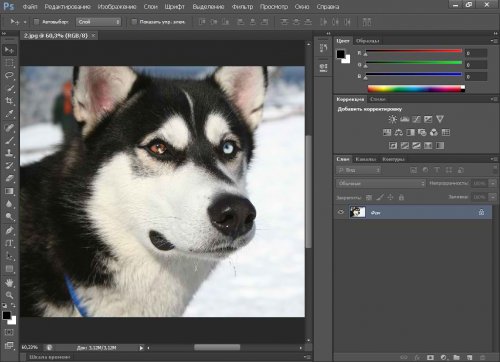Viewport: 500px width, 362px height.
Task: Select the Type tool
Action: pyautogui.click(x=9, y=243)
